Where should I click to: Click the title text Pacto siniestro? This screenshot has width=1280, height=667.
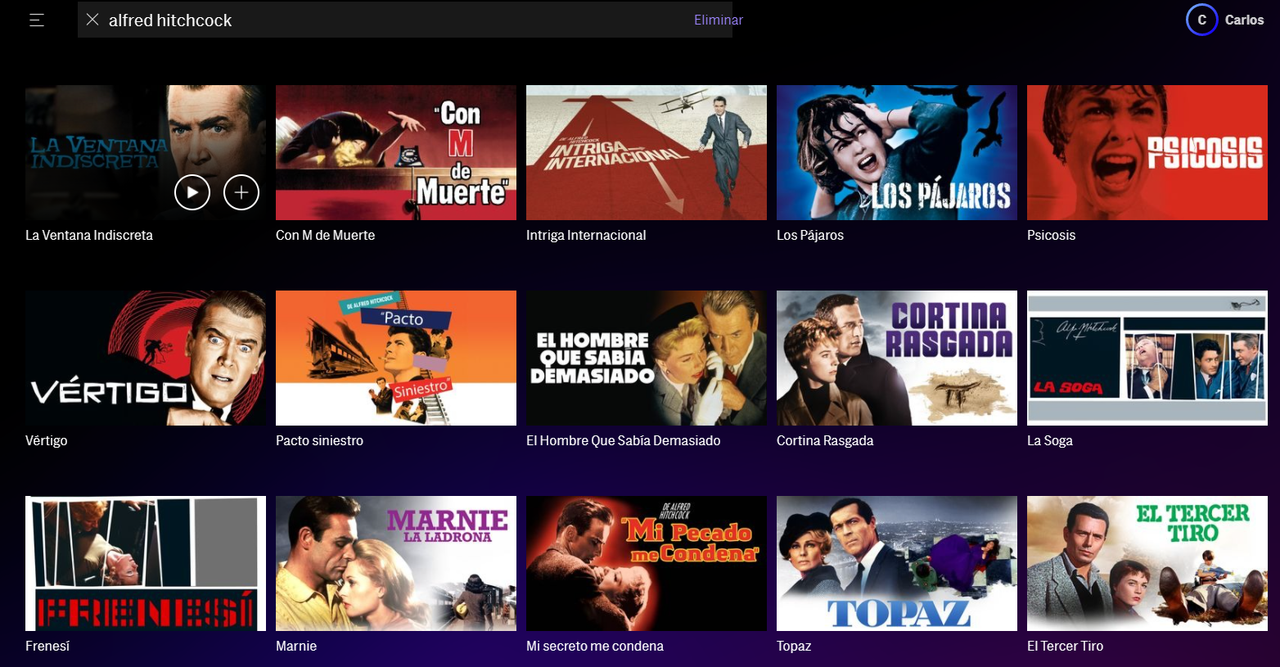(x=319, y=440)
